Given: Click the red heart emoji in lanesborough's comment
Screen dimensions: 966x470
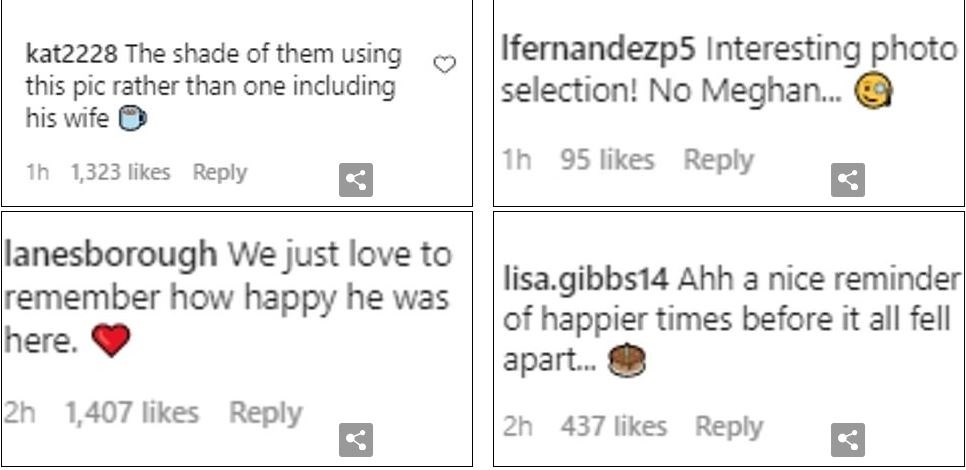Looking at the screenshot, I should [110, 343].
